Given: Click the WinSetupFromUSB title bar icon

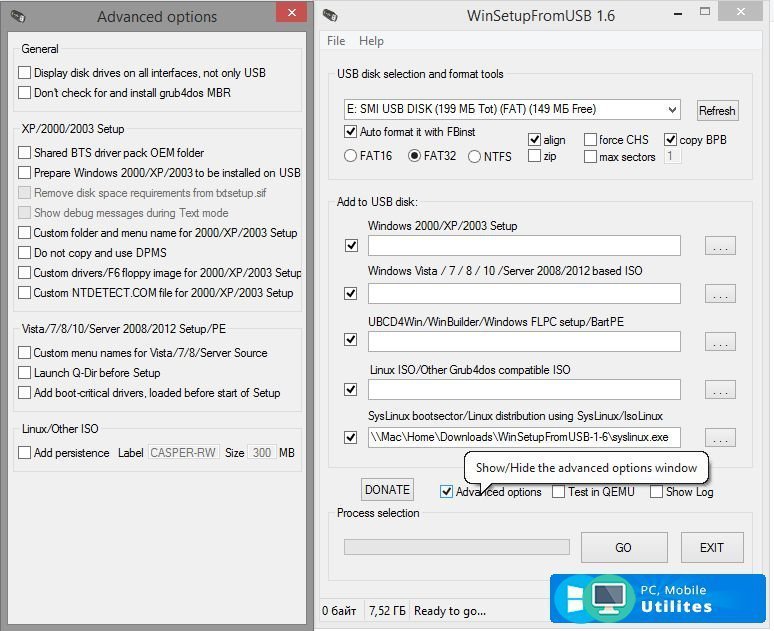Looking at the screenshot, I should click(330, 16).
